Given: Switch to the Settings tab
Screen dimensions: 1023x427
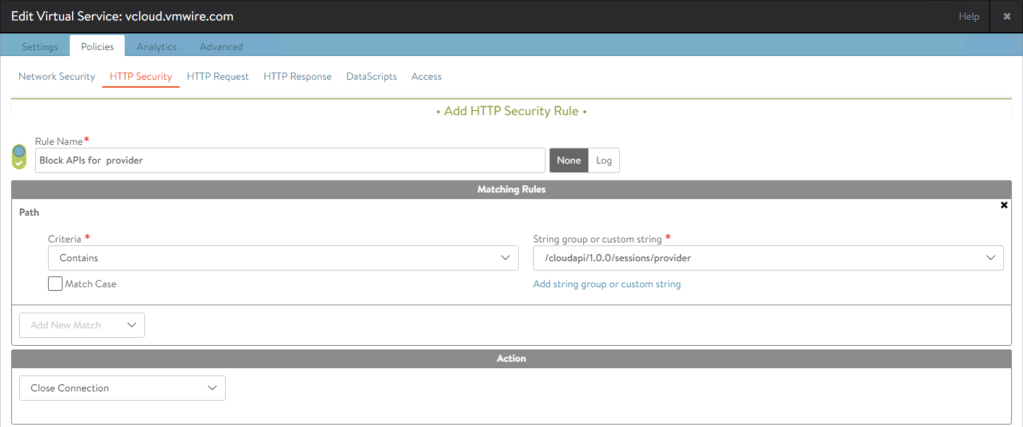Looking at the screenshot, I should 40,46.
